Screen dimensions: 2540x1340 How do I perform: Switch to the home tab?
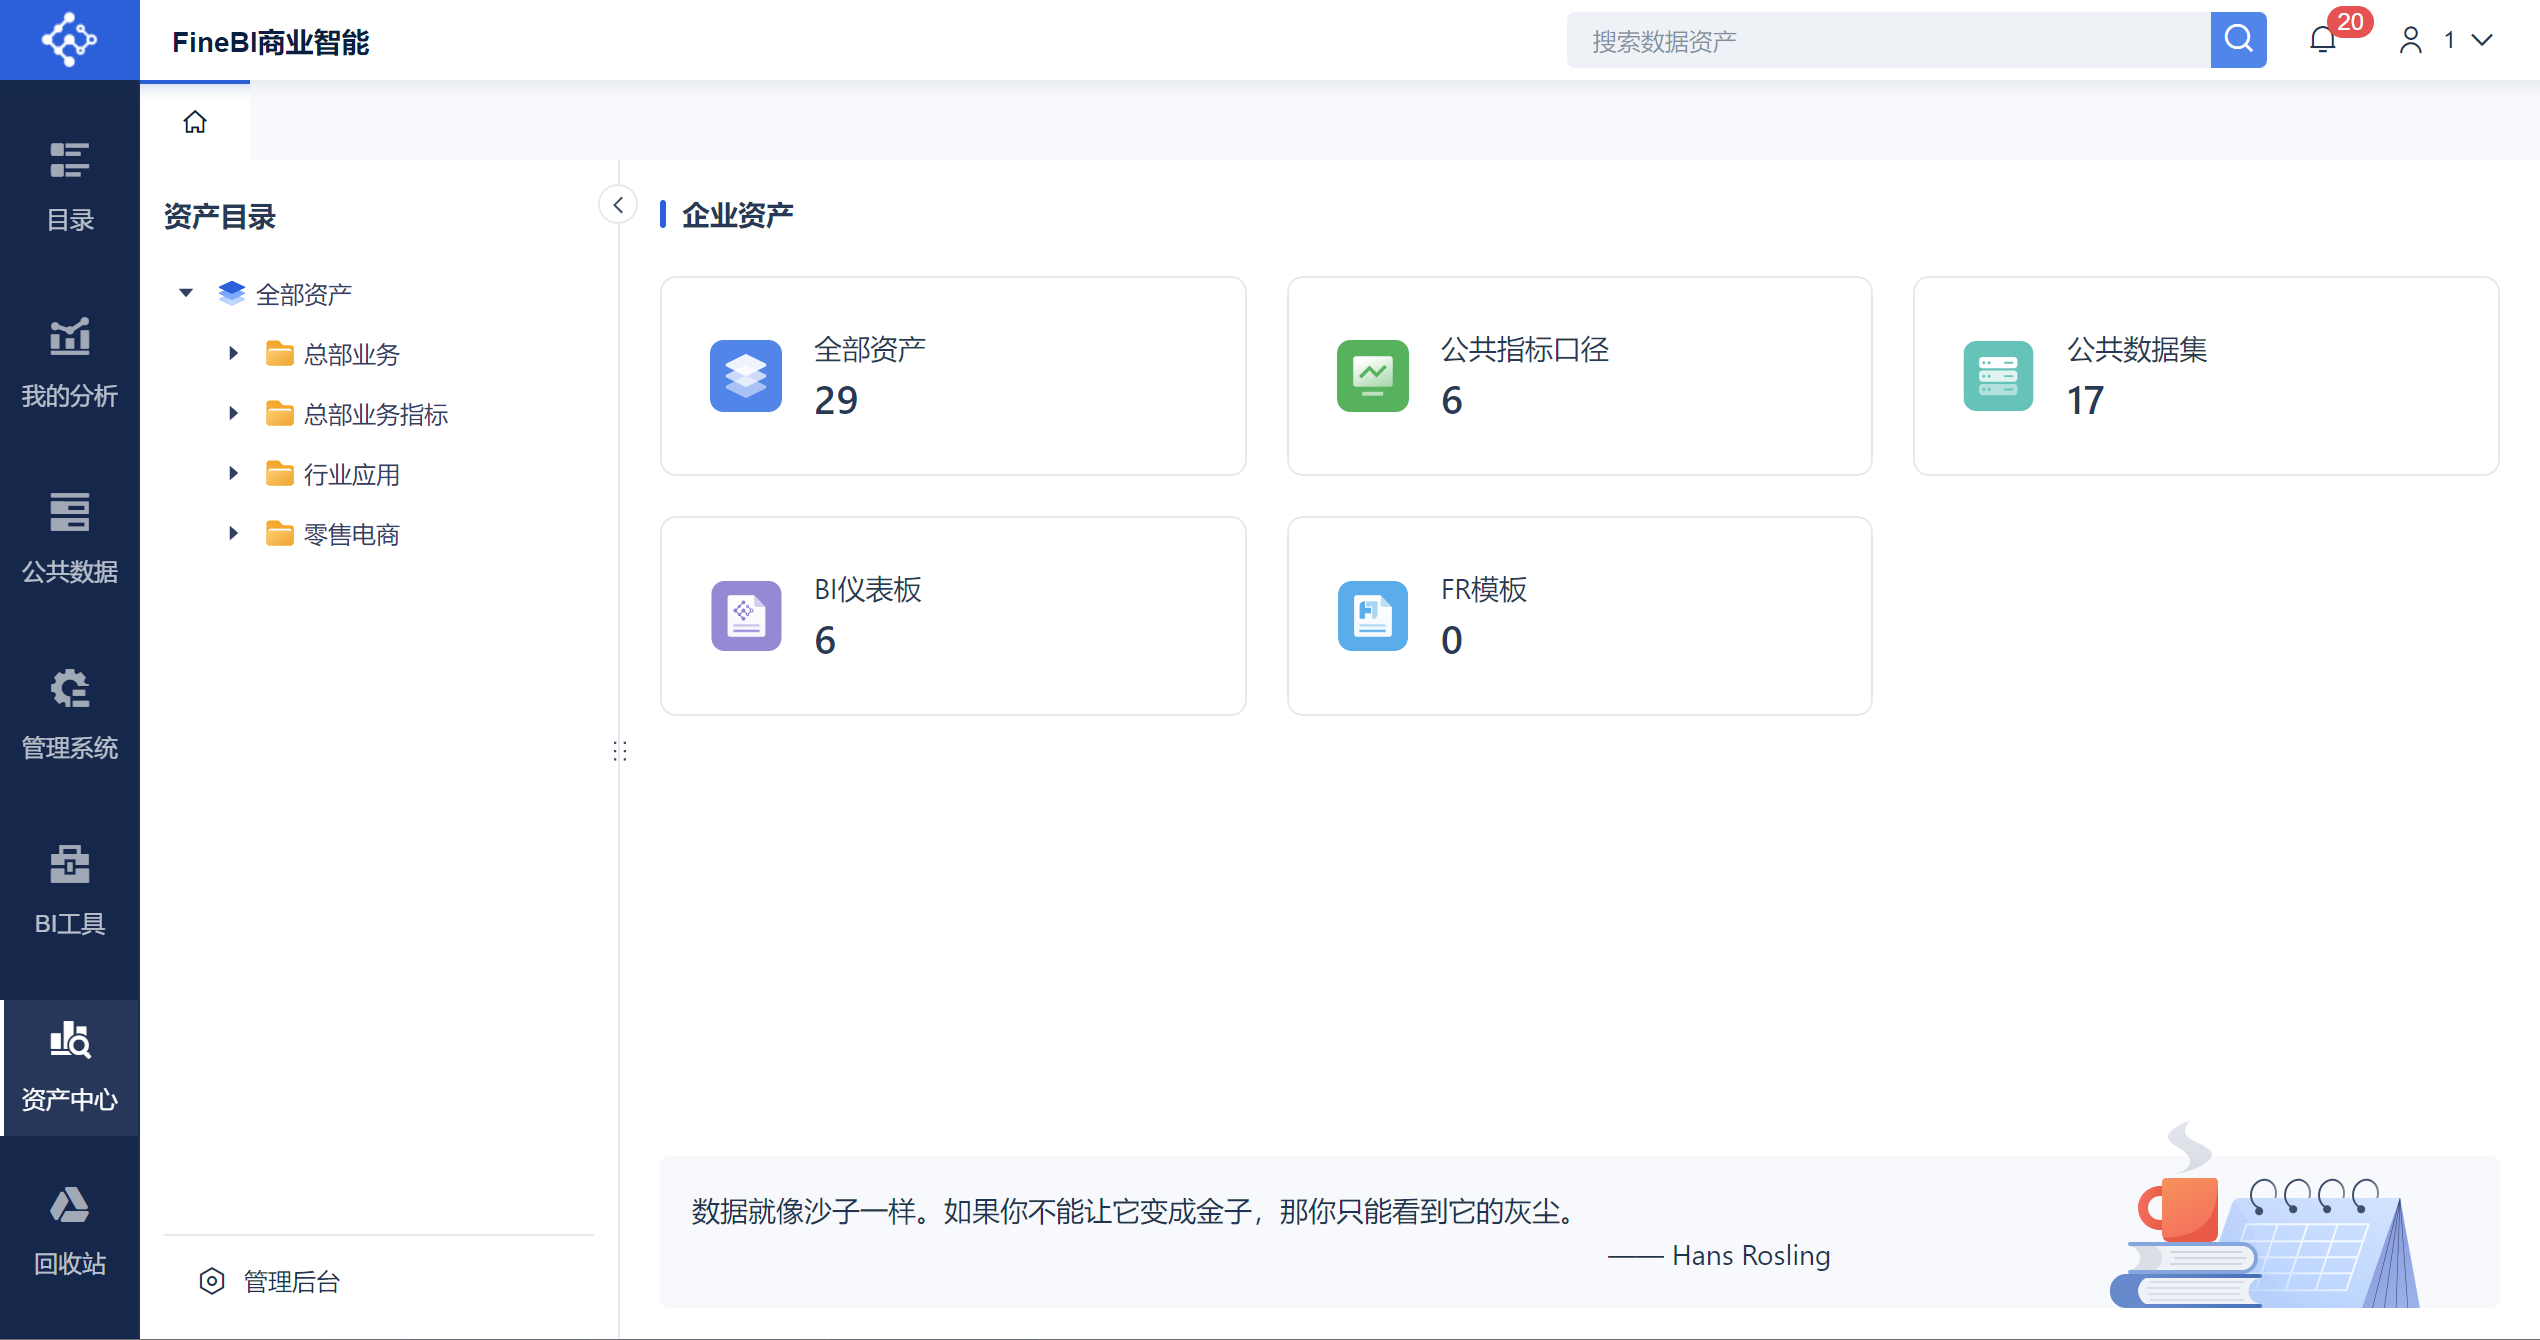[x=195, y=122]
